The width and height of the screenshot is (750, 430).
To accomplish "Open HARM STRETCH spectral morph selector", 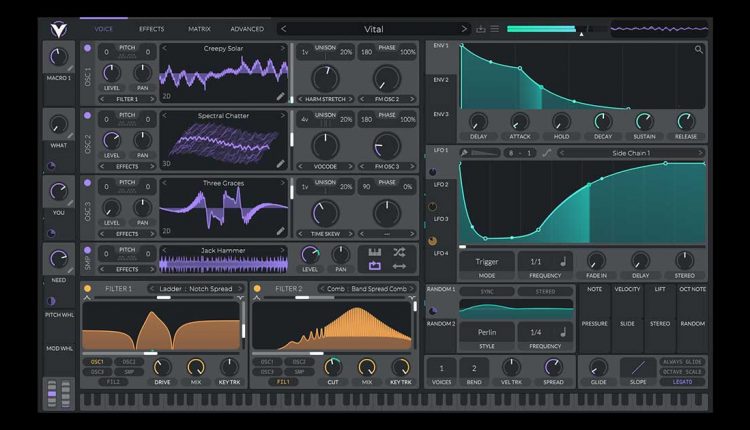I will (x=325, y=99).
